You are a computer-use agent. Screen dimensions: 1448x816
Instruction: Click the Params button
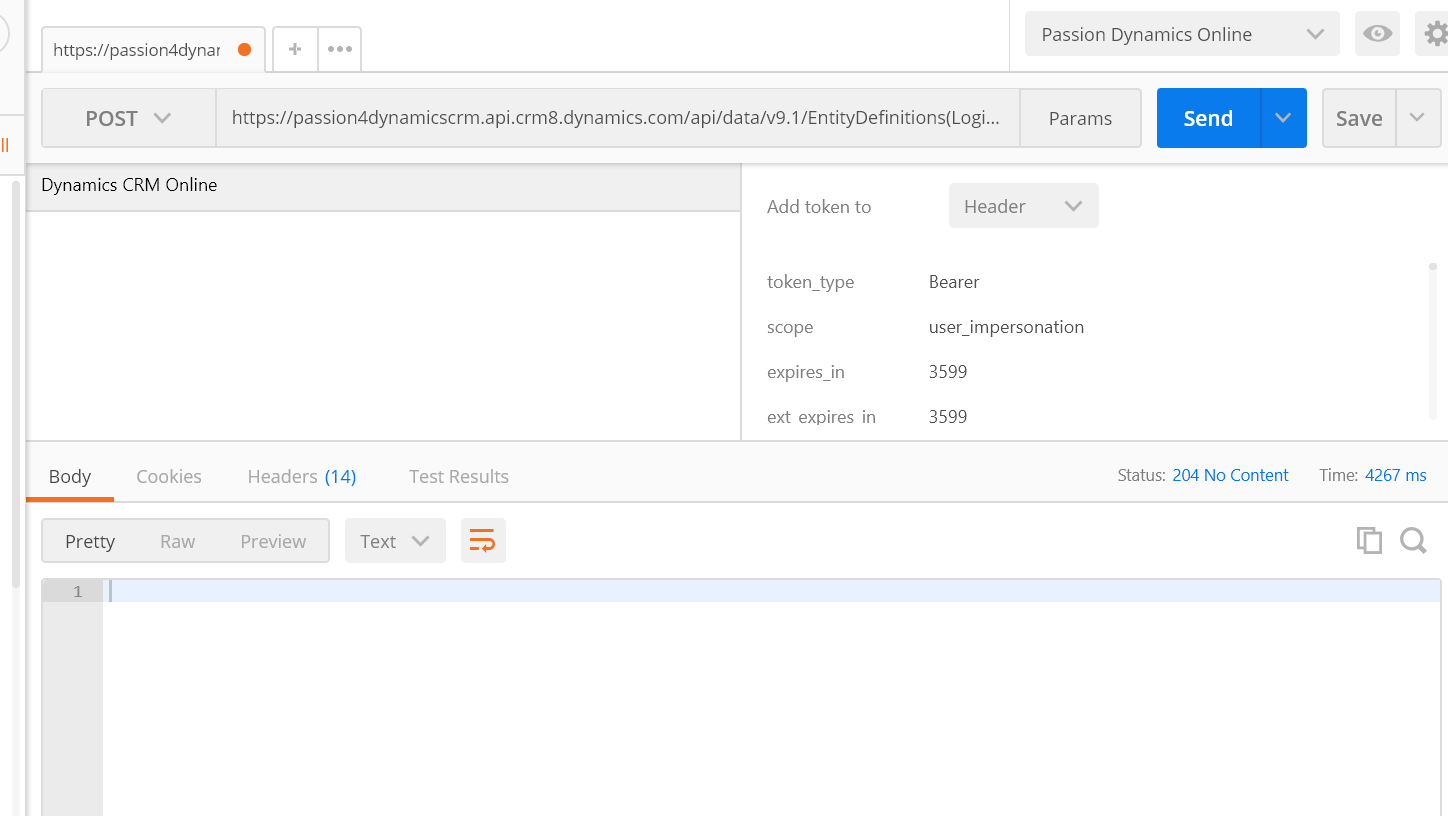tap(1080, 118)
